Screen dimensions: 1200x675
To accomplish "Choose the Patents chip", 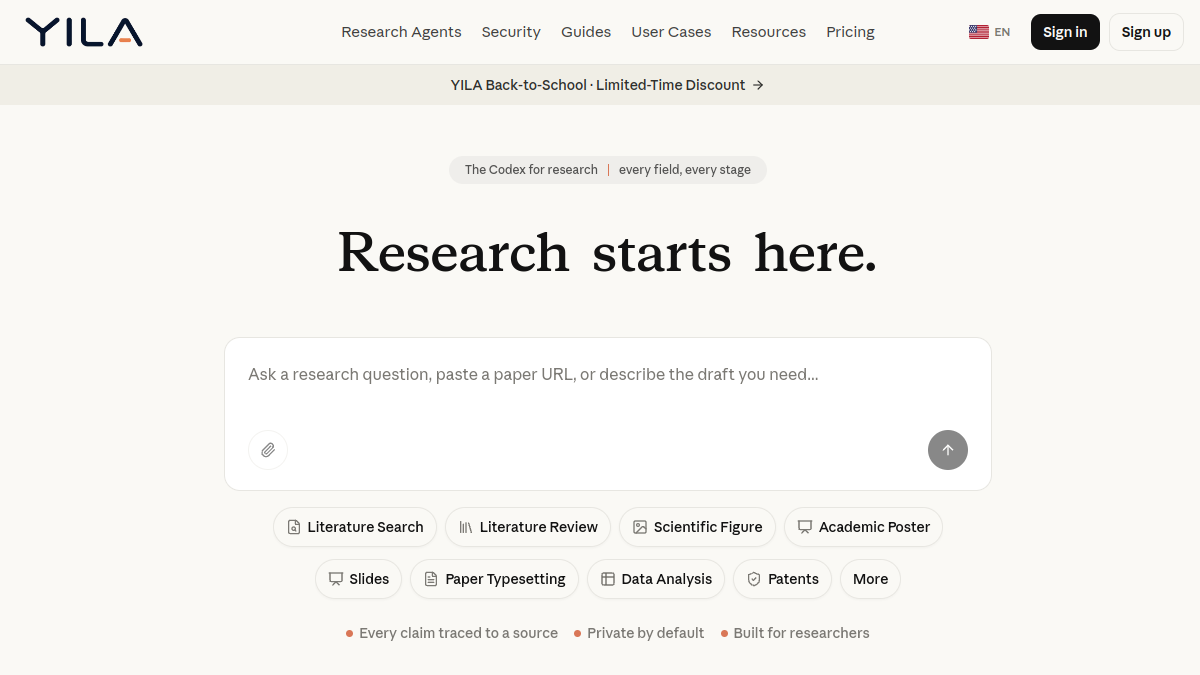I will 782,579.
